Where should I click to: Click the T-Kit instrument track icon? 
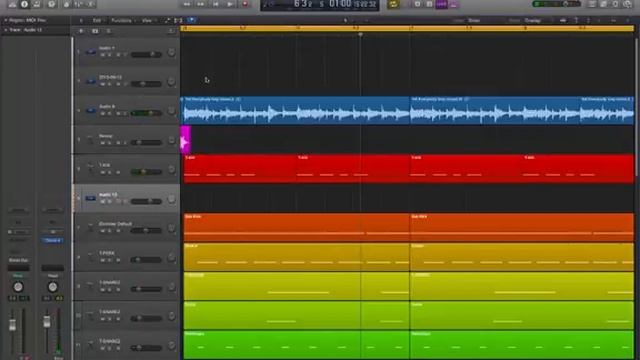click(x=91, y=169)
